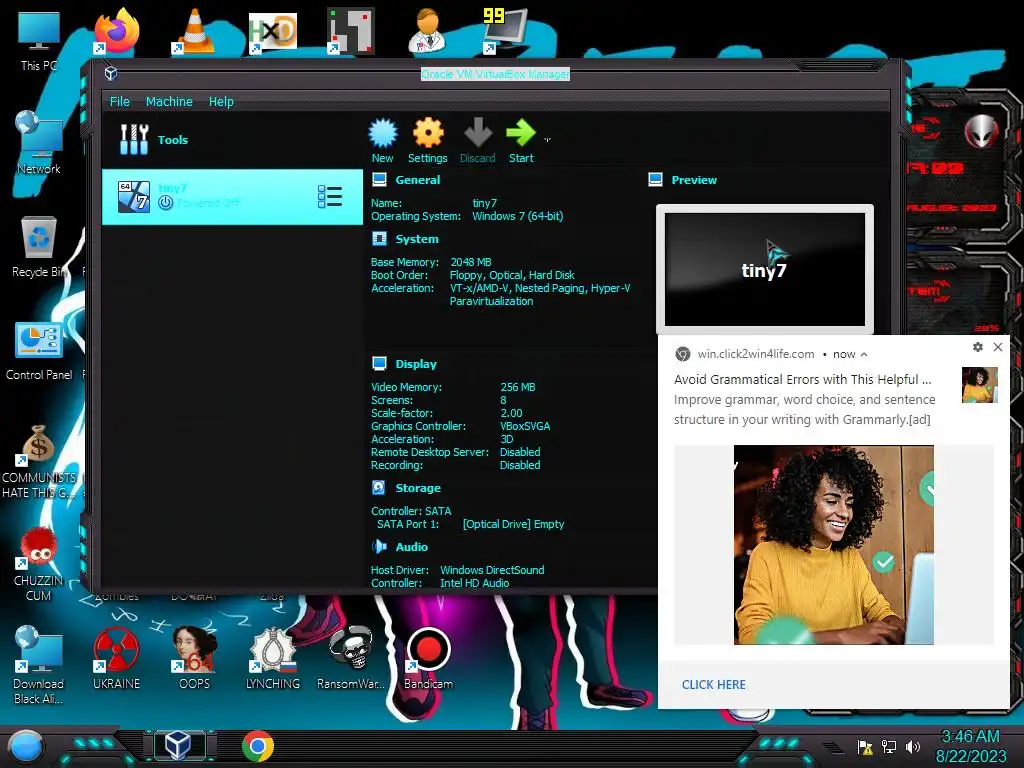Select the Recycle Bin desktop icon
Viewport: 1024px width, 768px height.
[x=39, y=247]
